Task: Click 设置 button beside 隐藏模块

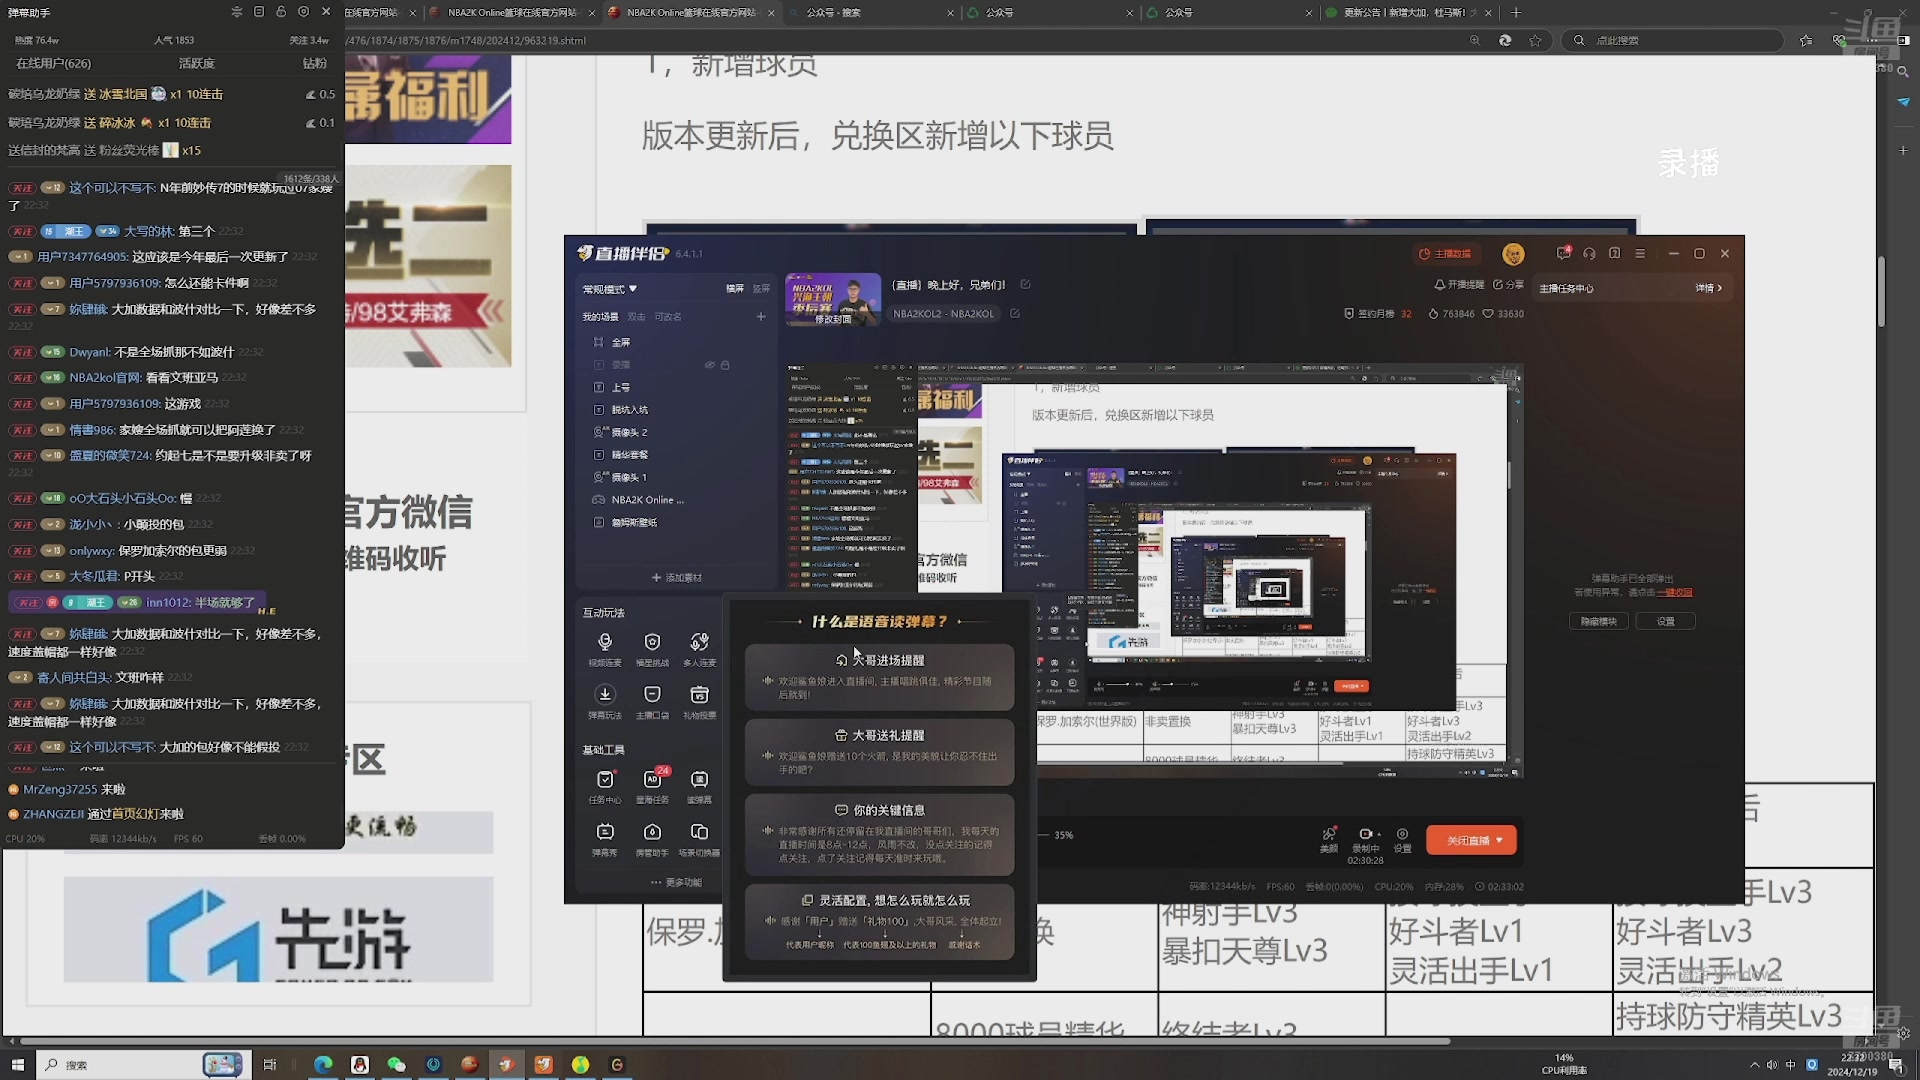Action: [x=1665, y=621]
